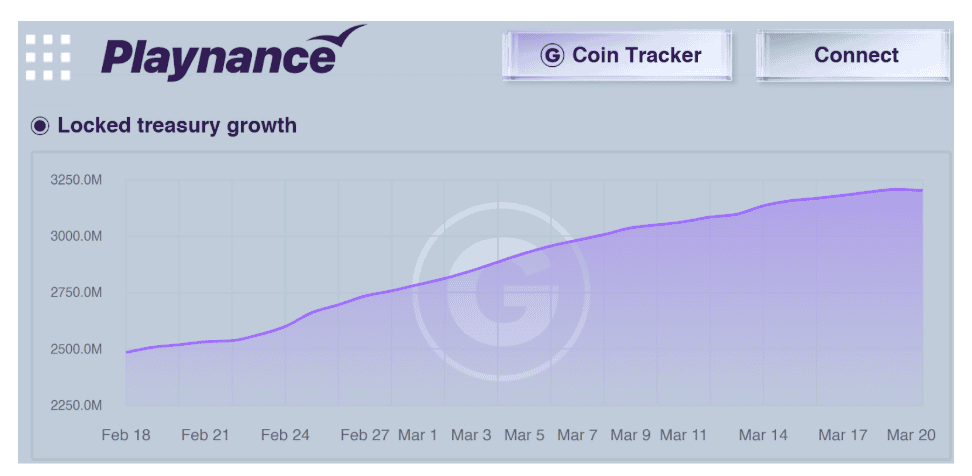Open the nine-dot grid menu icon
This screenshot has width=972, height=476.
[x=48, y=57]
